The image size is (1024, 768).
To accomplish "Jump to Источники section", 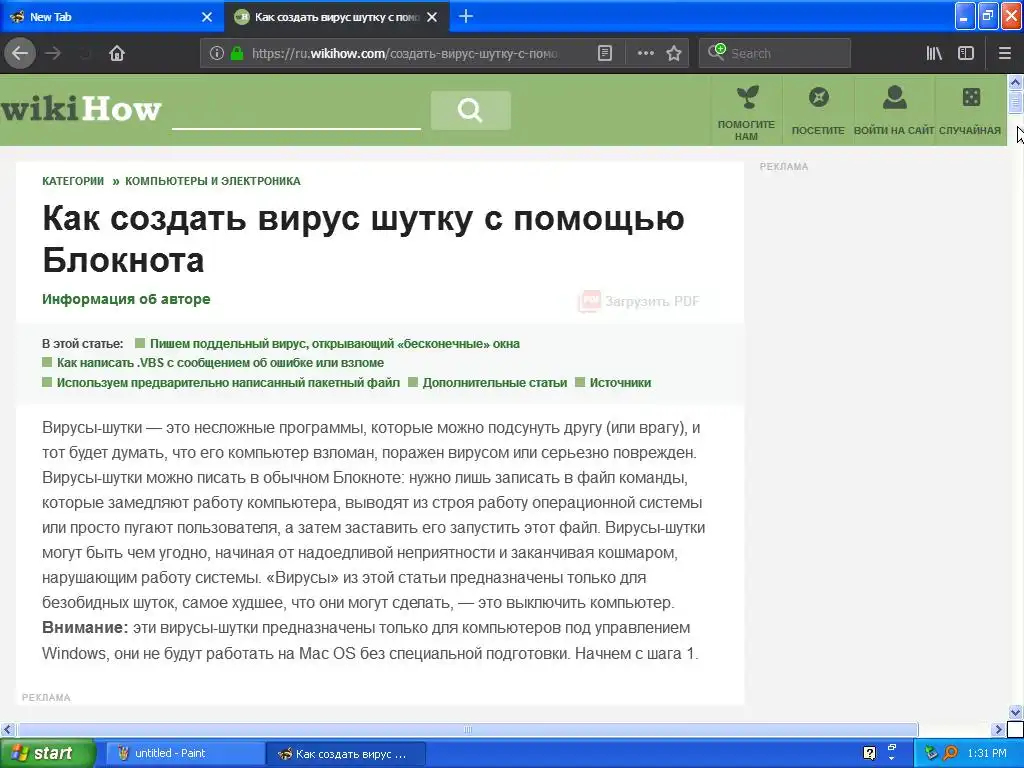I will (x=620, y=383).
